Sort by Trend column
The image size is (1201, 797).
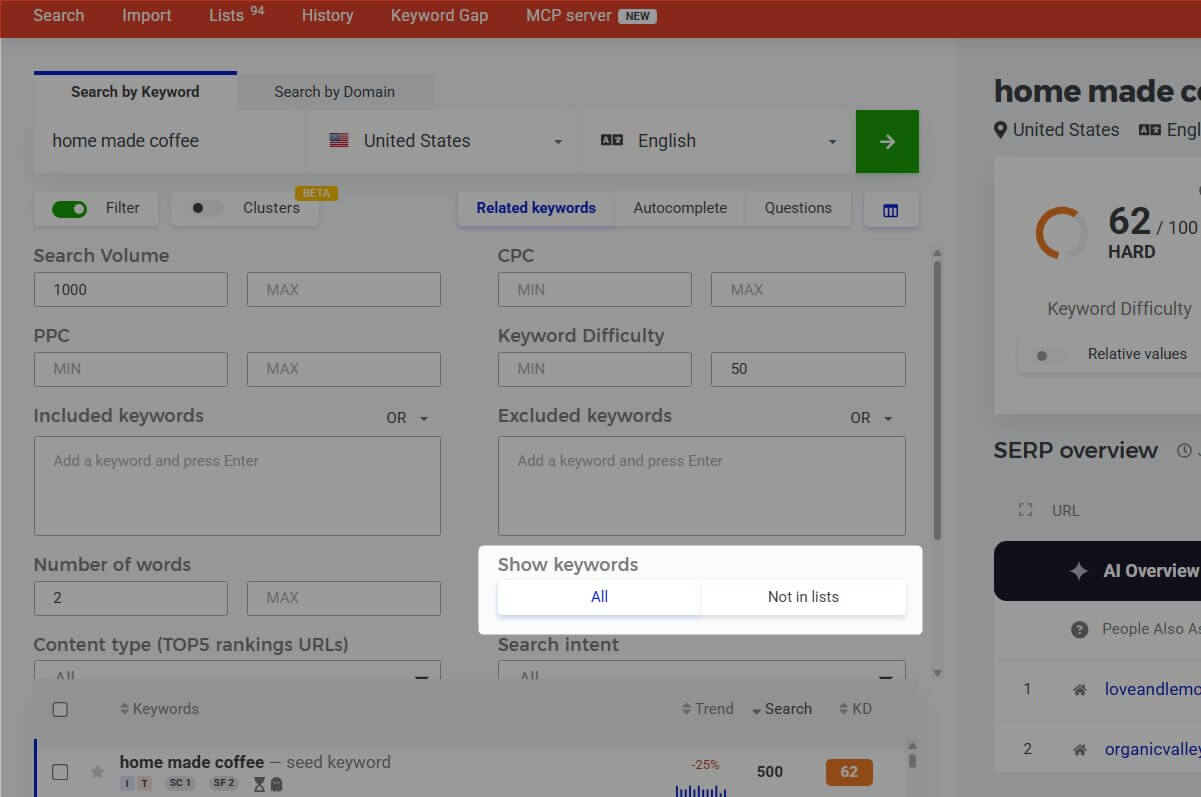(x=708, y=709)
